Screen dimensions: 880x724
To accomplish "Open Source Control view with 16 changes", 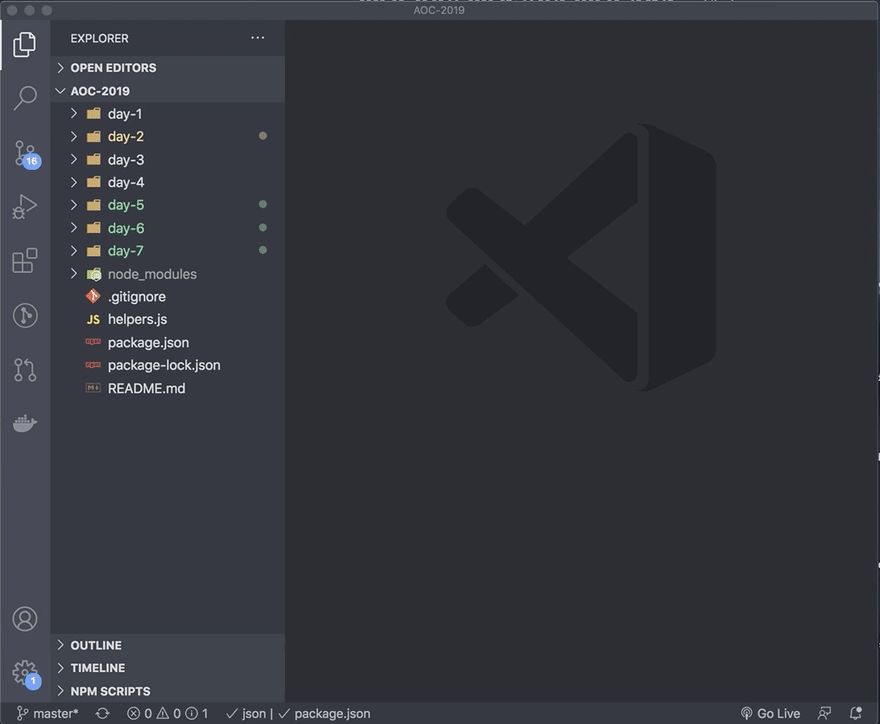I will point(26,154).
